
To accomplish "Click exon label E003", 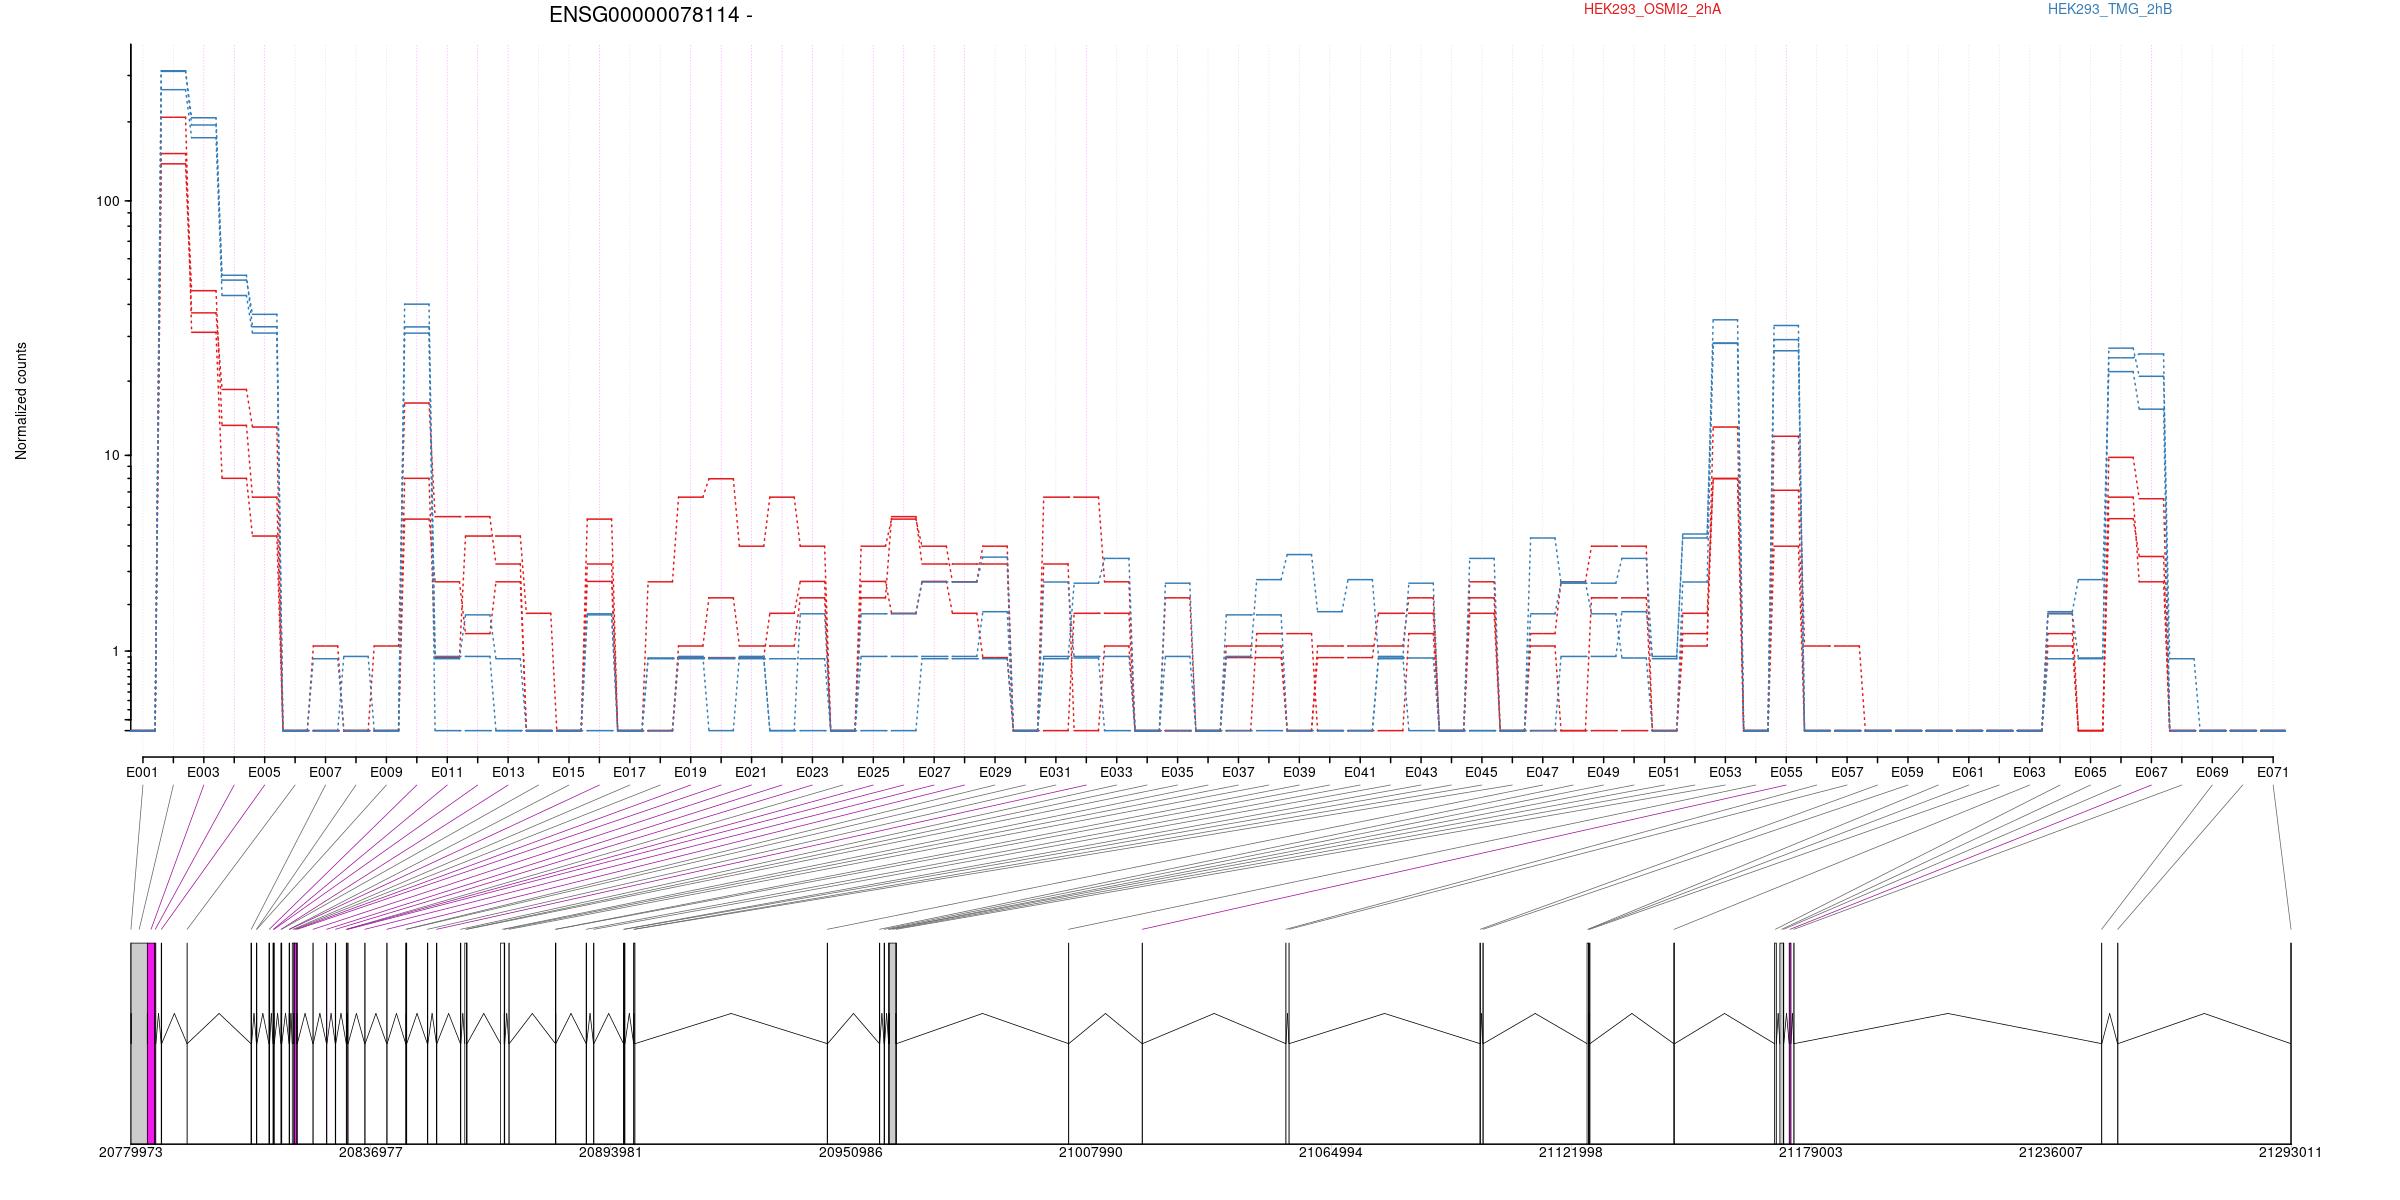I will pyautogui.click(x=203, y=772).
